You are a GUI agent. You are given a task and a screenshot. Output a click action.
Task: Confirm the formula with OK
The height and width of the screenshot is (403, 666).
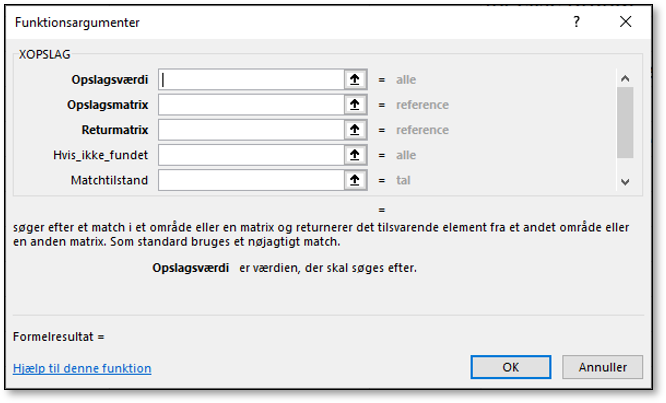[x=511, y=367]
